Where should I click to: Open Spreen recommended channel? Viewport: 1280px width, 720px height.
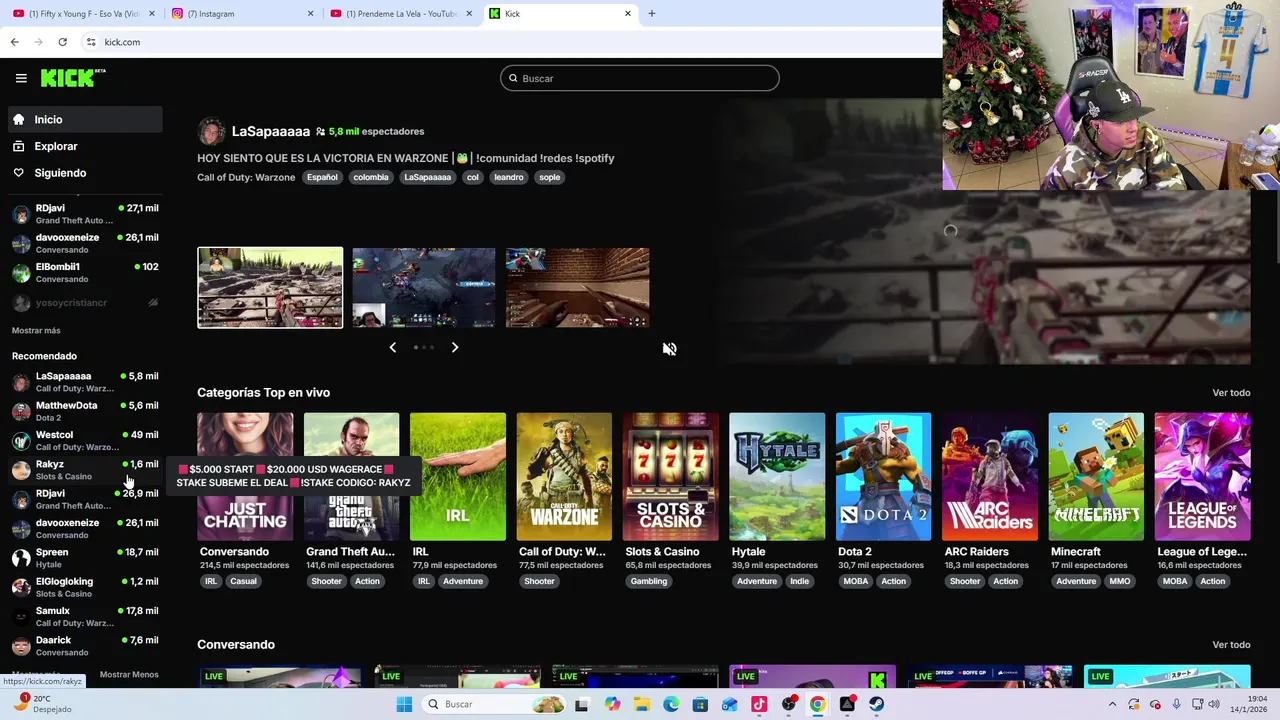[85, 557]
